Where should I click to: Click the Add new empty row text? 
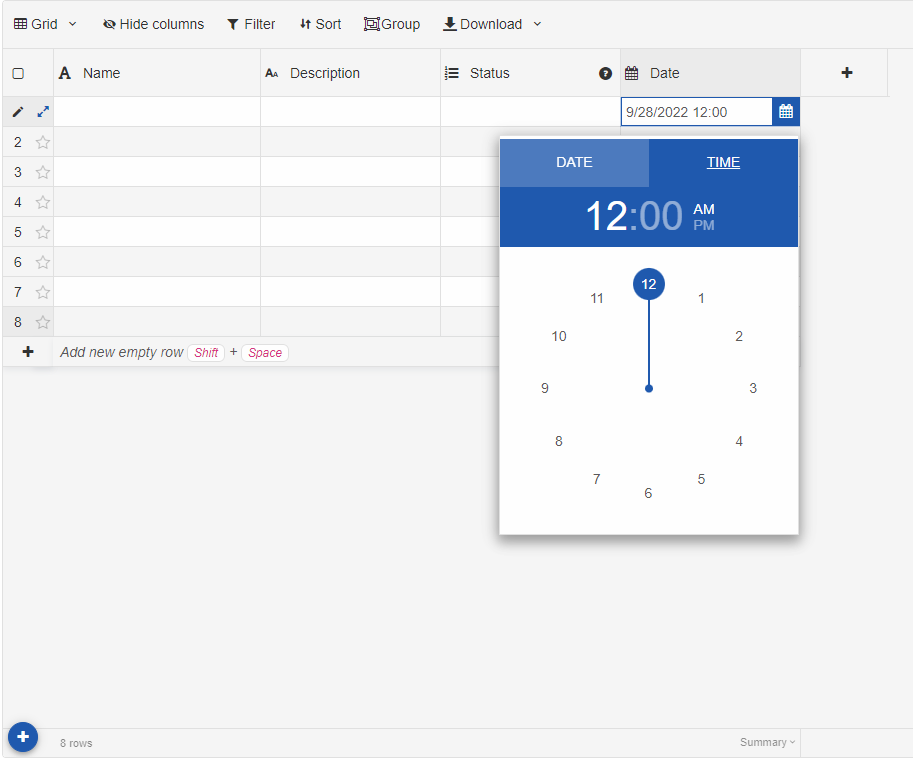click(x=122, y=352)
